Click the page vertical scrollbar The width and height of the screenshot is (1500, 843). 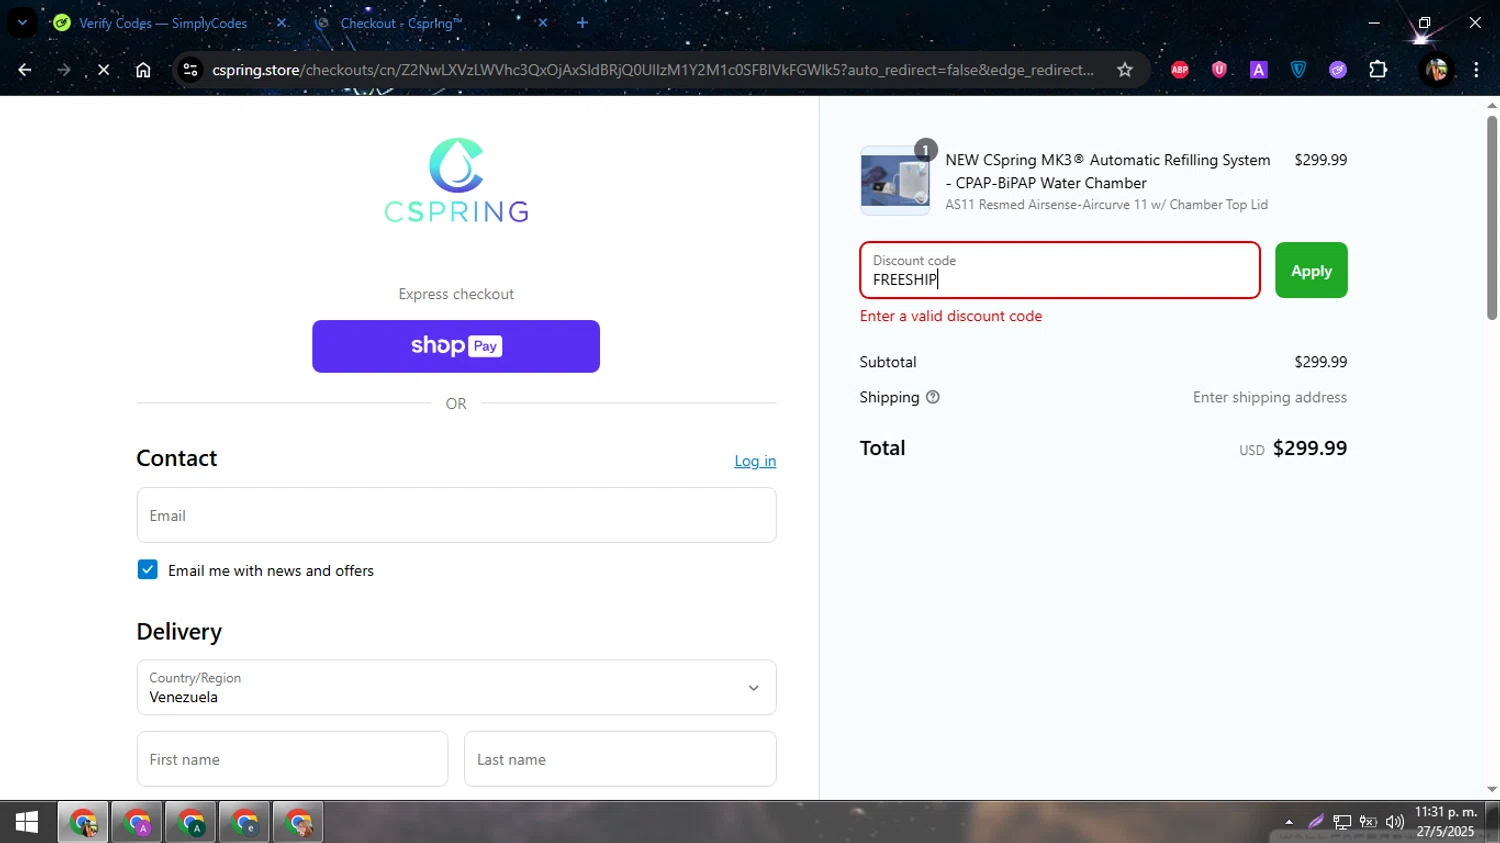click(1492, 218)
